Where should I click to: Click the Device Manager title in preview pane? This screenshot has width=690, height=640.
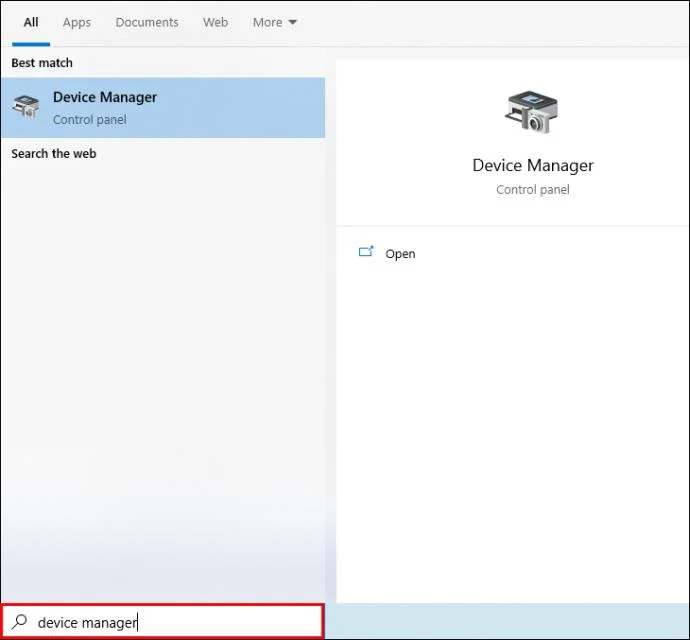pos(533,166)
